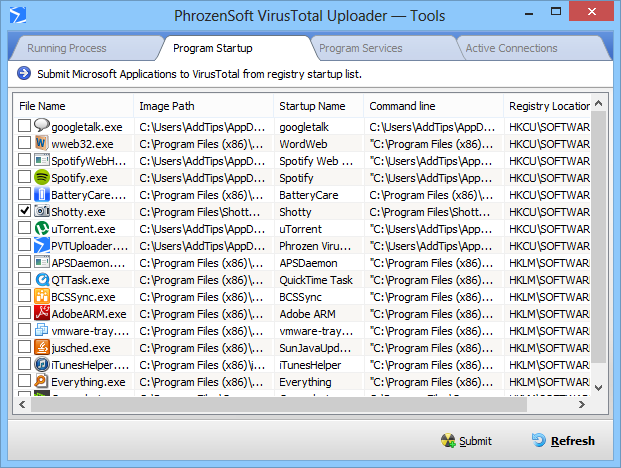Click the iTunesHelper music note icon
Image resolution: width=621 pixels, height=468 pixels.
[x=42, y=364]
